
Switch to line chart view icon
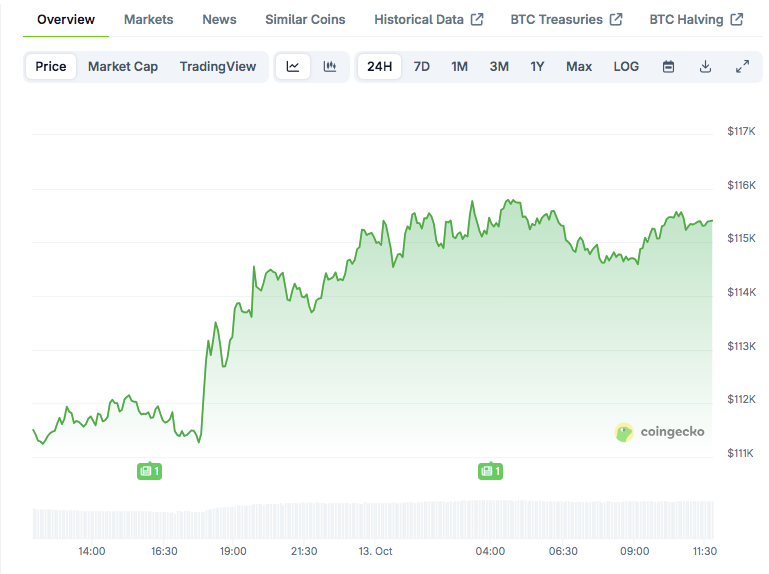pos(293,67)
